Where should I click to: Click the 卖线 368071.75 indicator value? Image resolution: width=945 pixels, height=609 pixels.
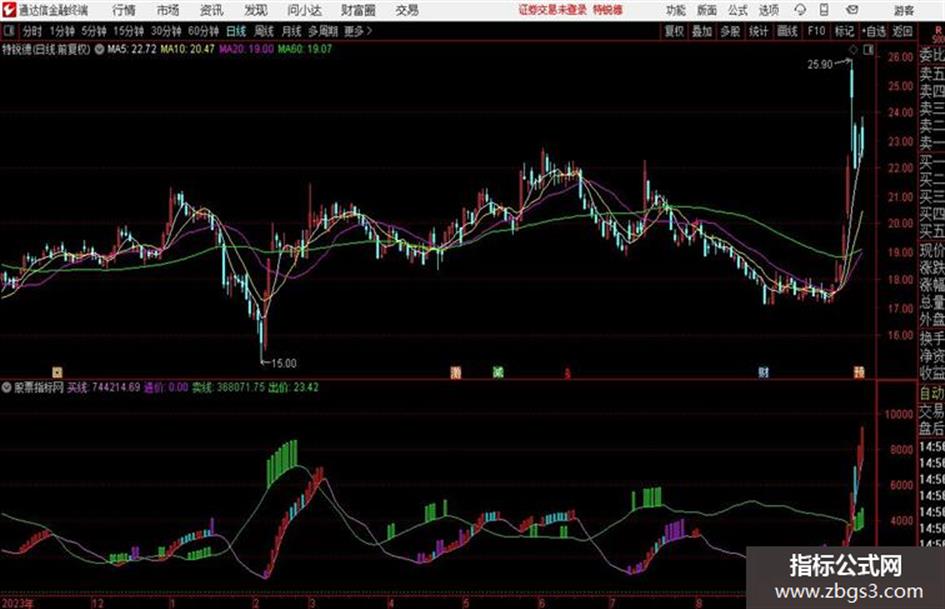[228, 388]
